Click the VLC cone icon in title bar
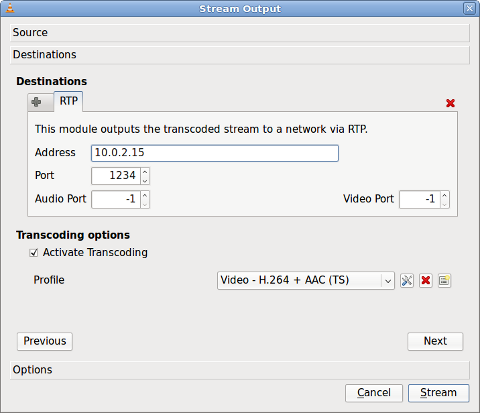Image resolution: width=480 pixels, height=413 pixels. 10,8
